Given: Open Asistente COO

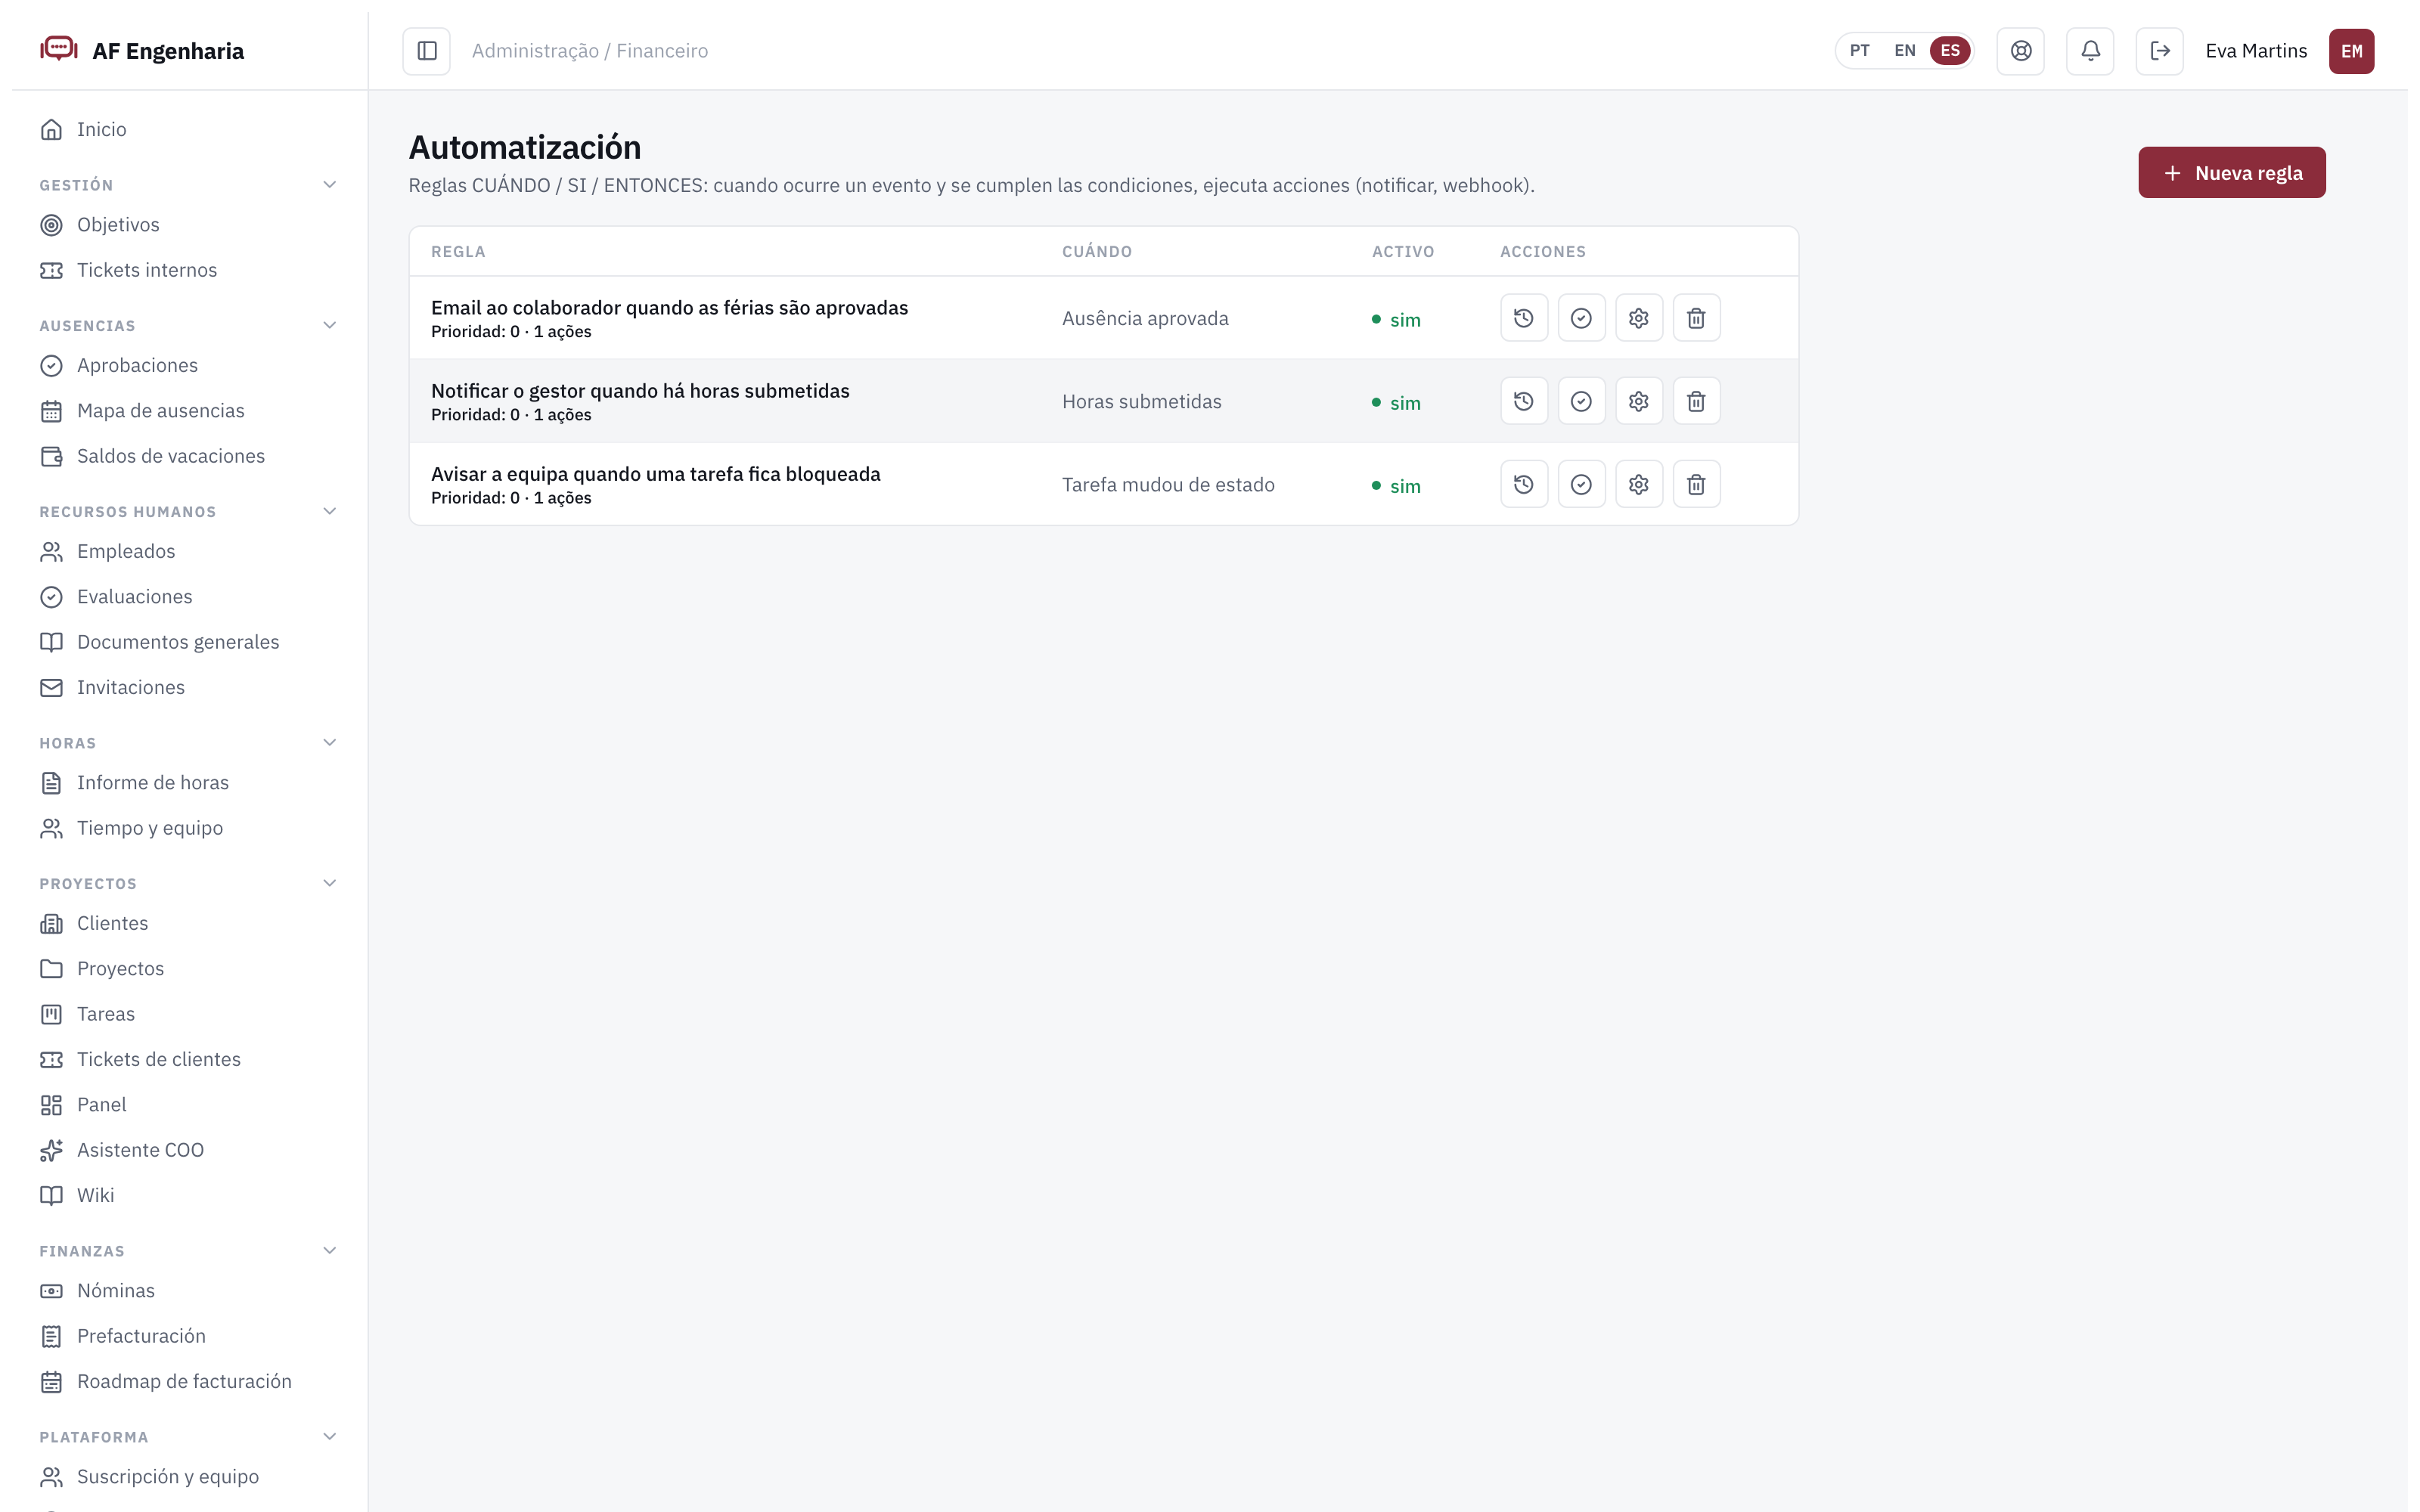Looking at the screenshot, I should (x=189, y=1150).
